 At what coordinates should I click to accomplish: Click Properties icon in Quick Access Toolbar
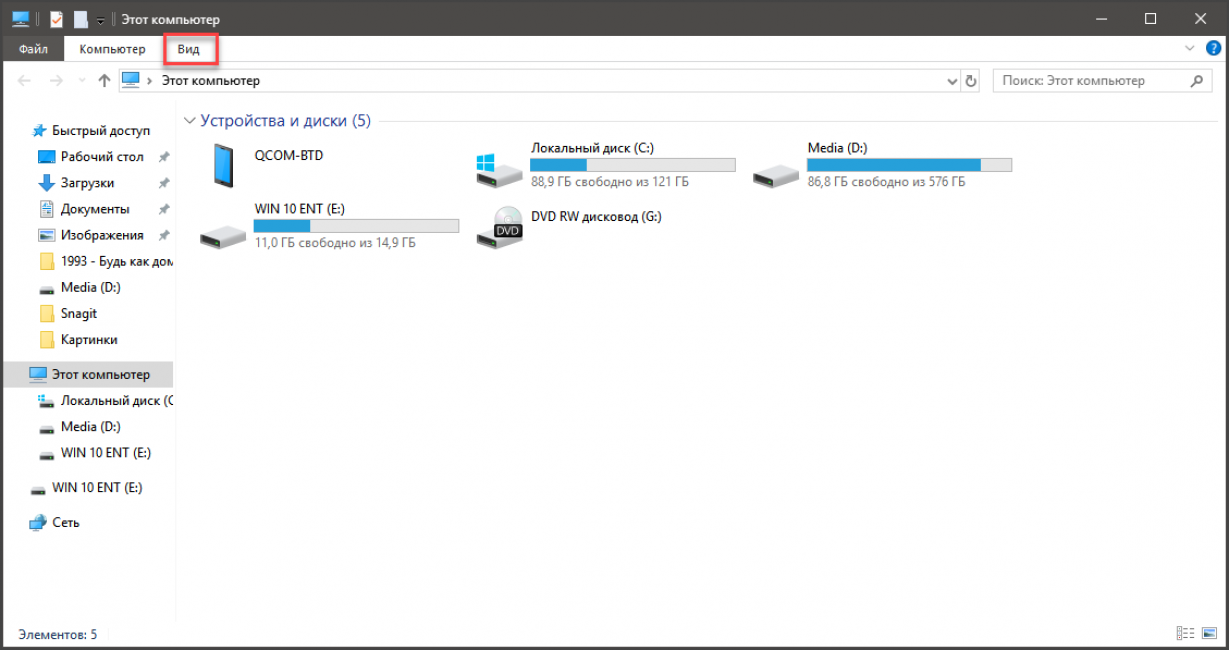[57, 19]
